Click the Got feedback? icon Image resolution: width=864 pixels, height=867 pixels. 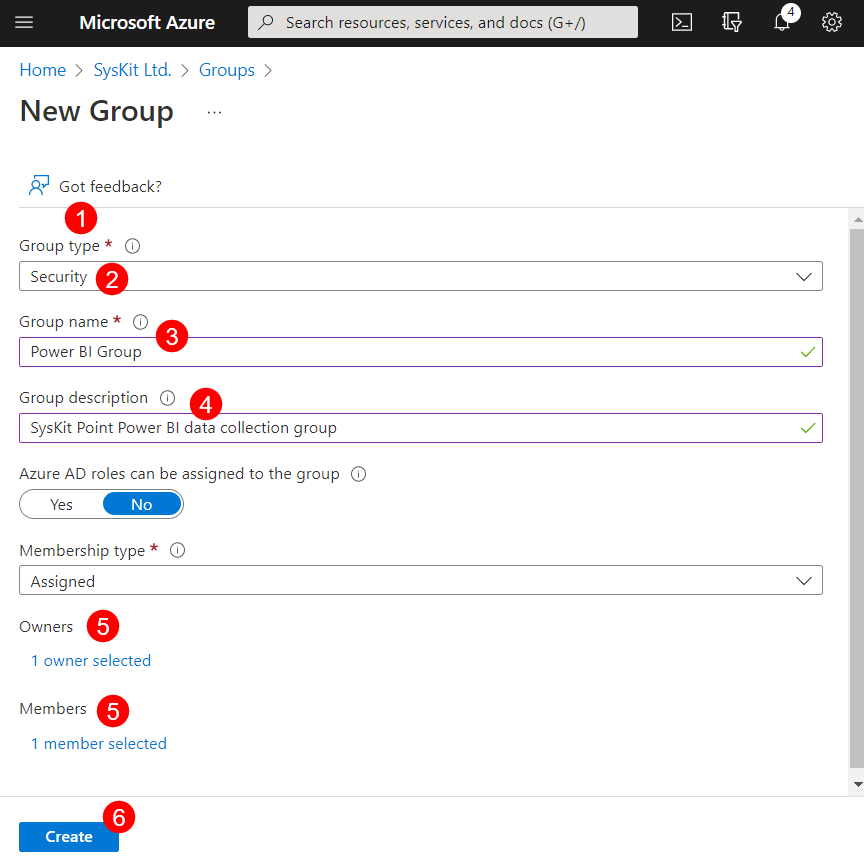tap(38, 185)
